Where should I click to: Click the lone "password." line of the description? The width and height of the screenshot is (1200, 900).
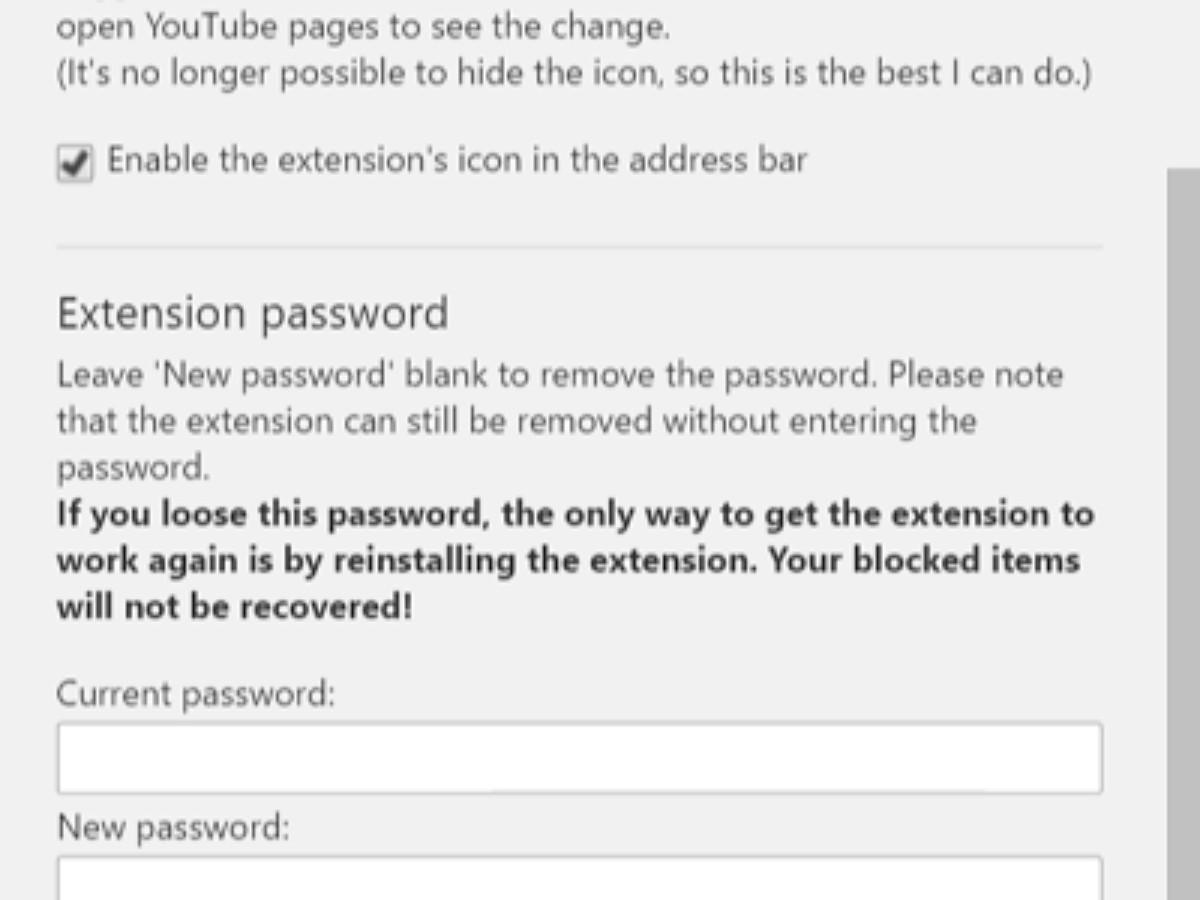(x=133, y=468)
